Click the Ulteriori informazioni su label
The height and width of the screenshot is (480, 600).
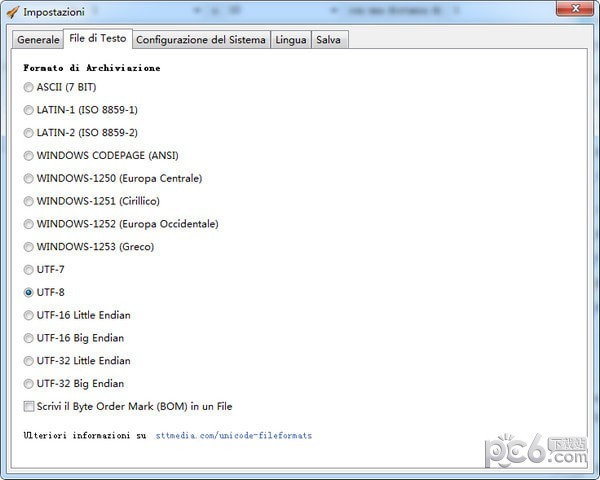coord(85,436)
